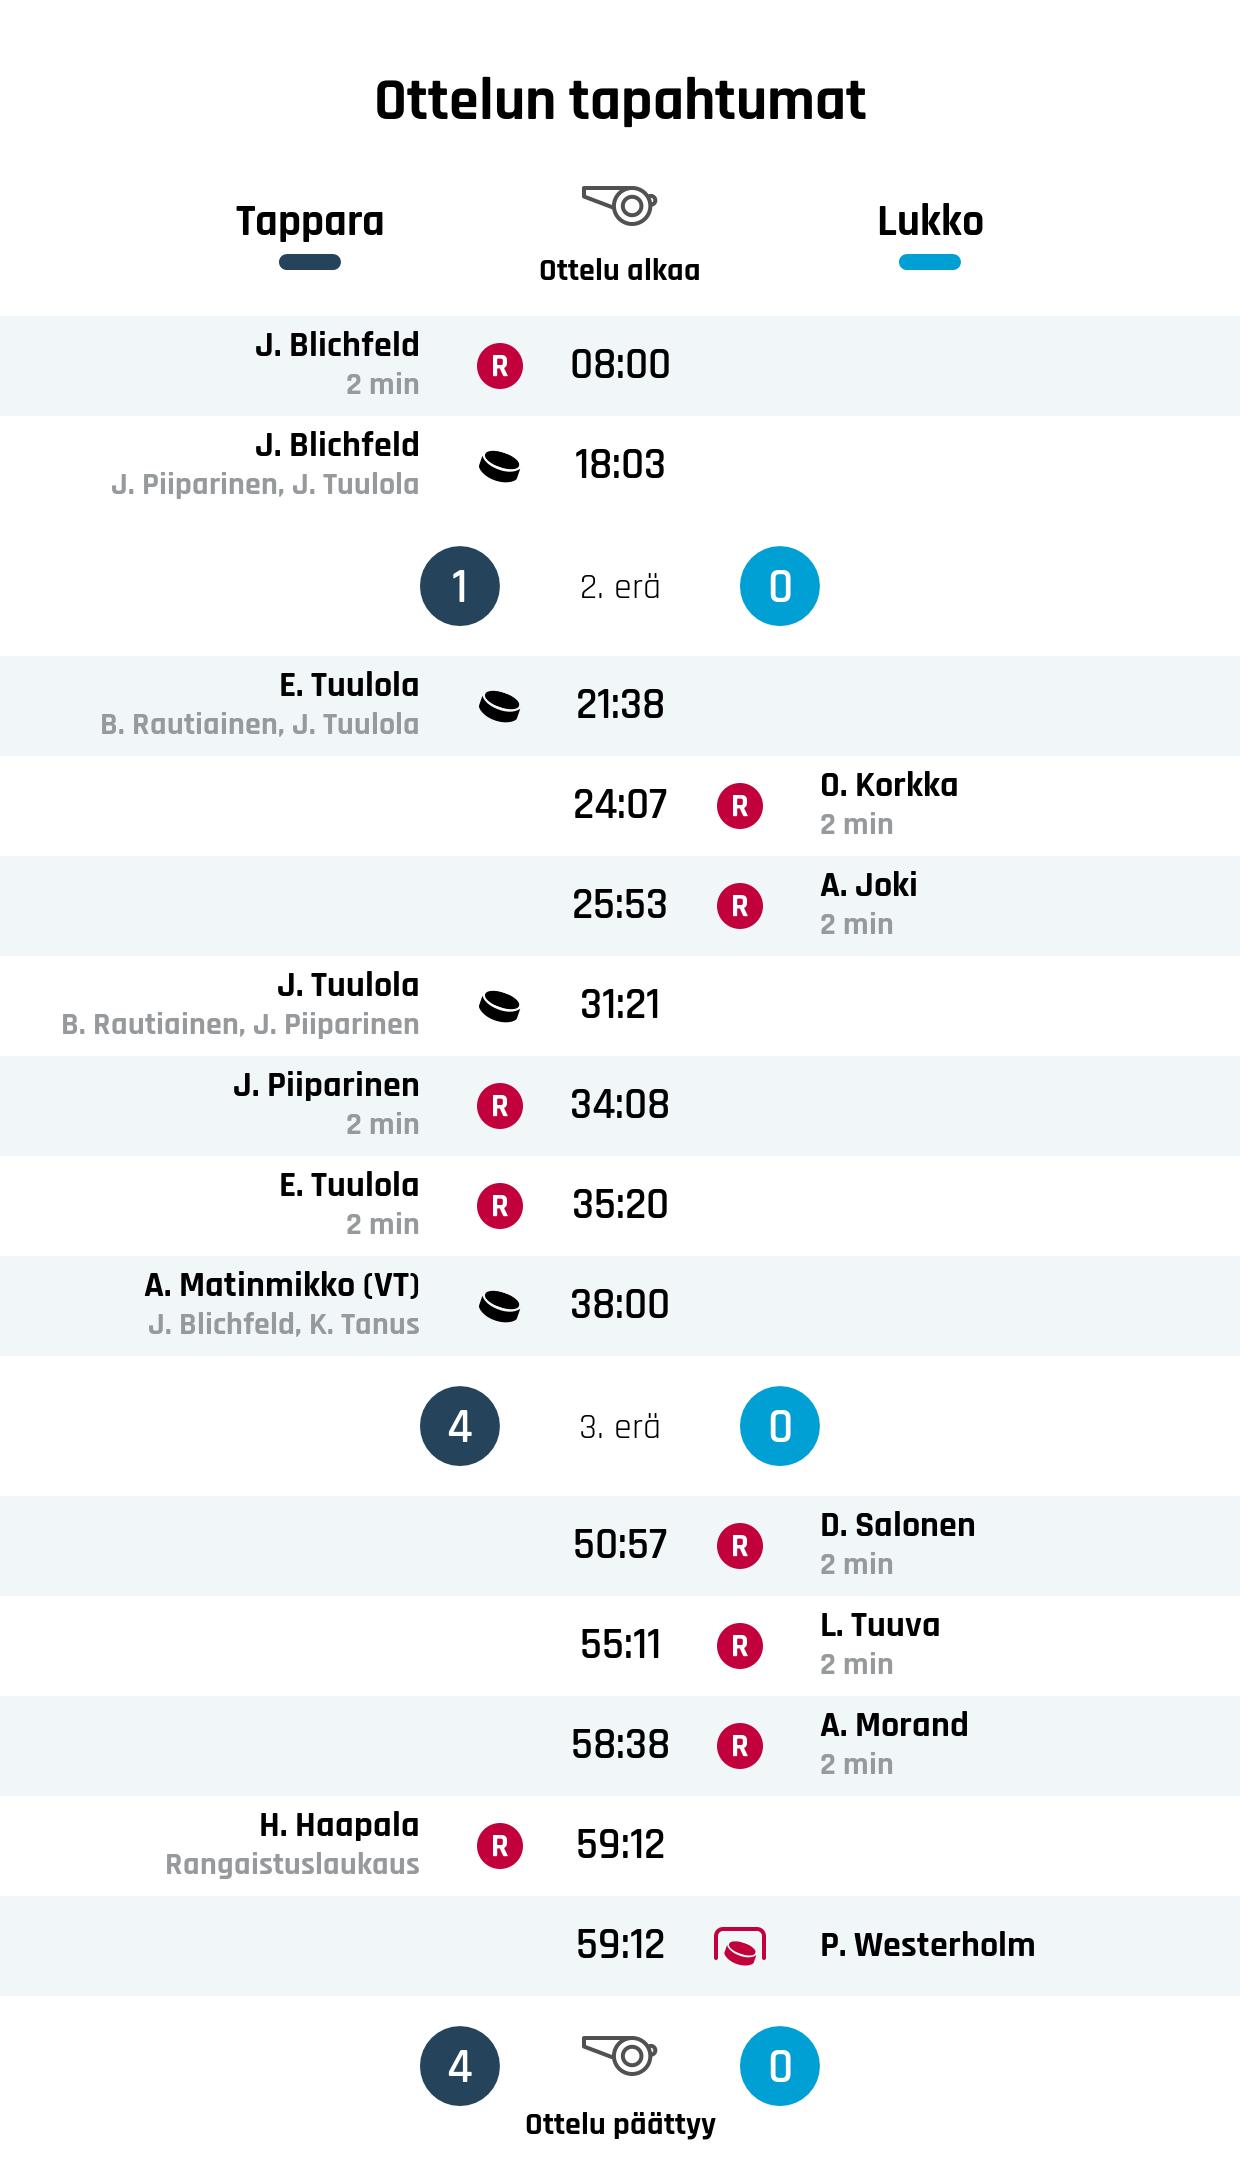The image size is (1240, 2158).
Task: Click player name D. Salonen
Action: pos(897,1525)
